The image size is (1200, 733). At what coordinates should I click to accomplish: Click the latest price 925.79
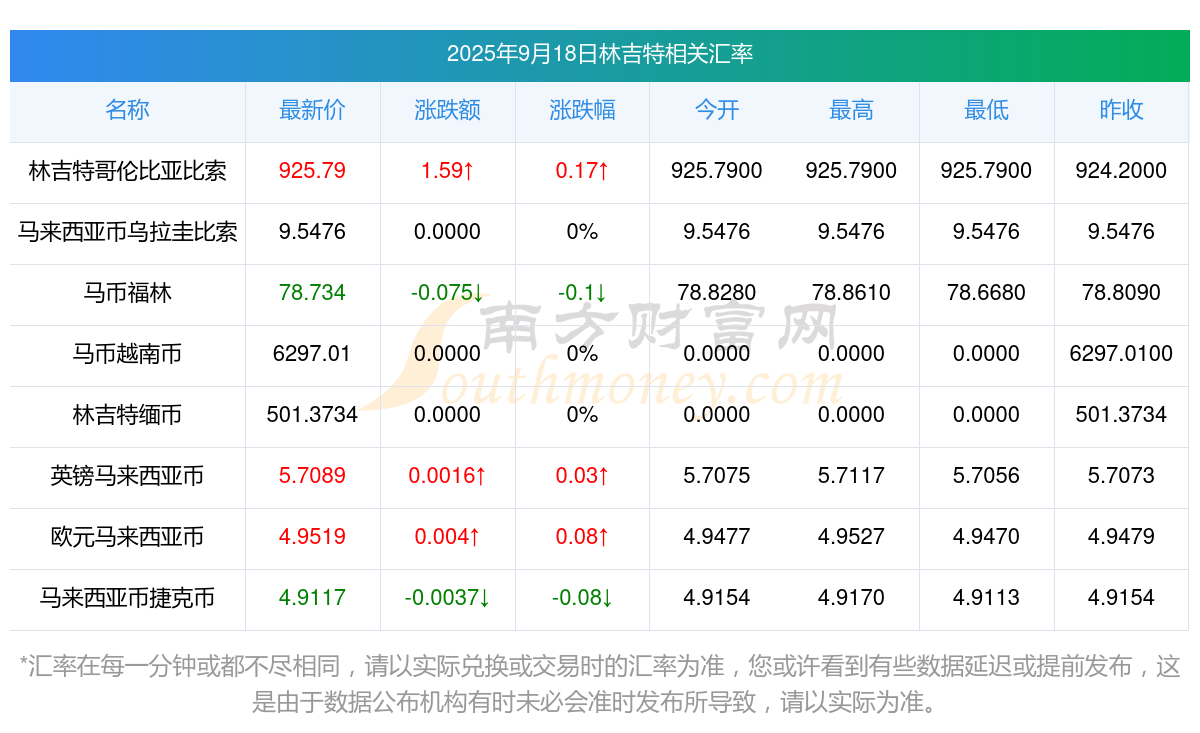click(312, 171)
